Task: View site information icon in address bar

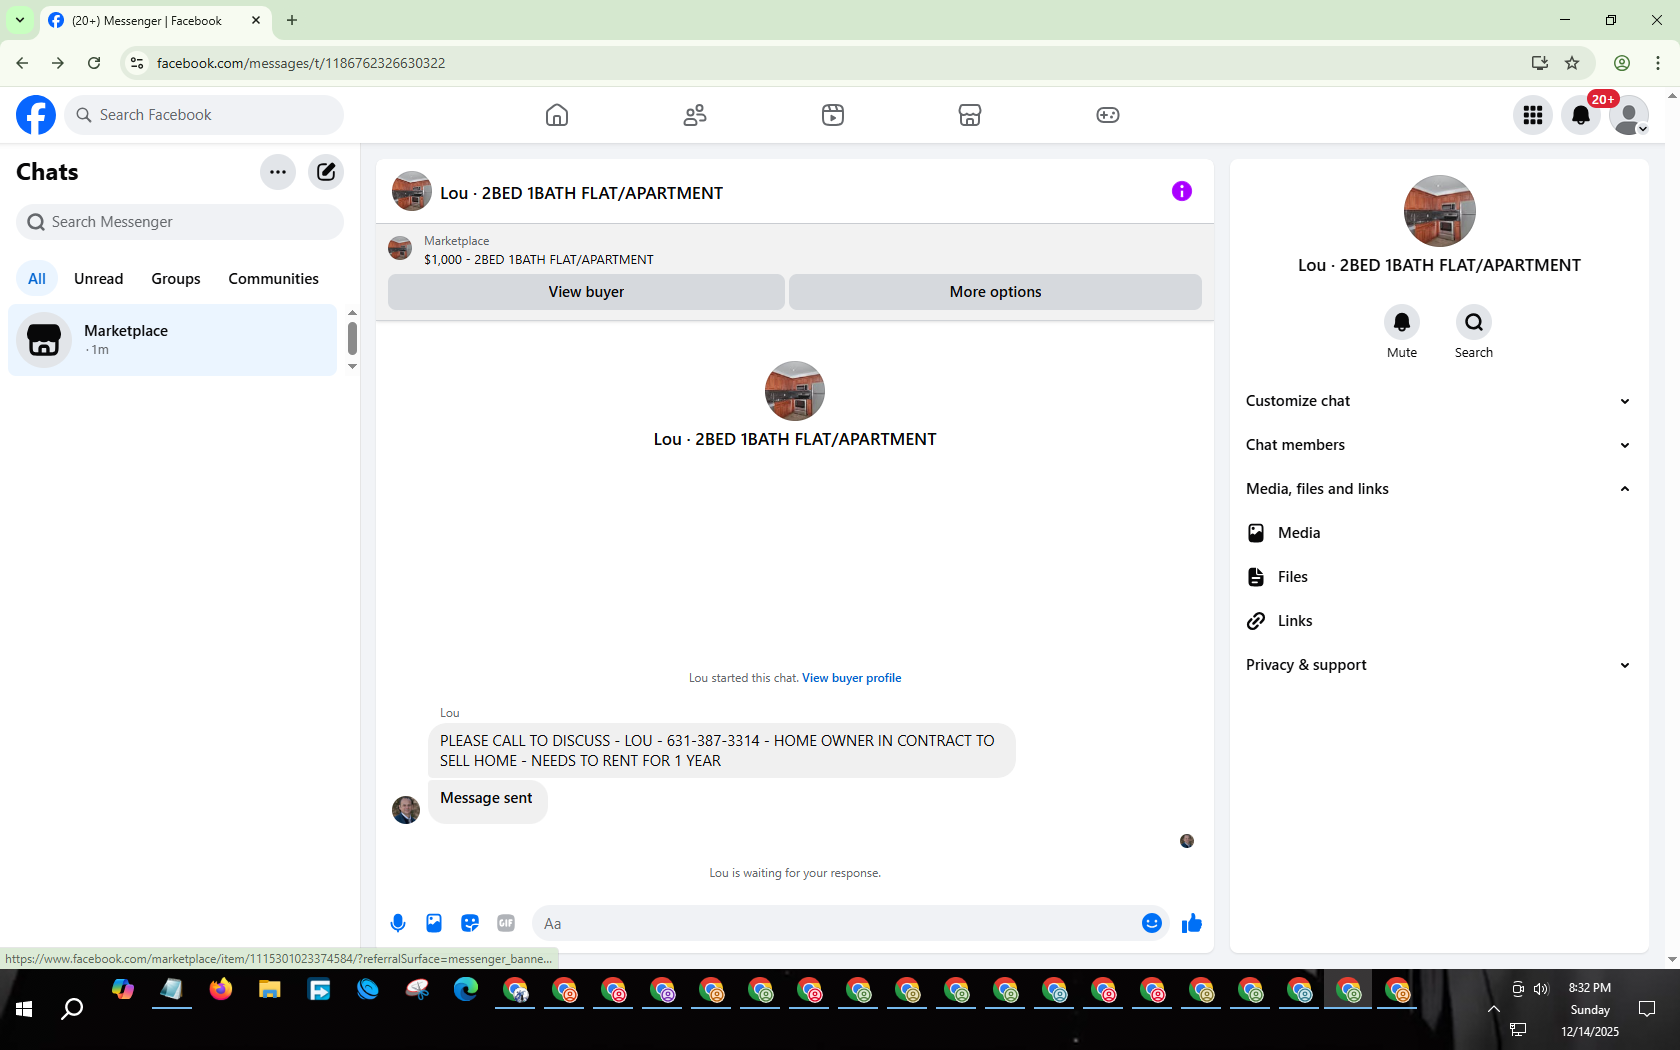Action: tap(137, 63)
